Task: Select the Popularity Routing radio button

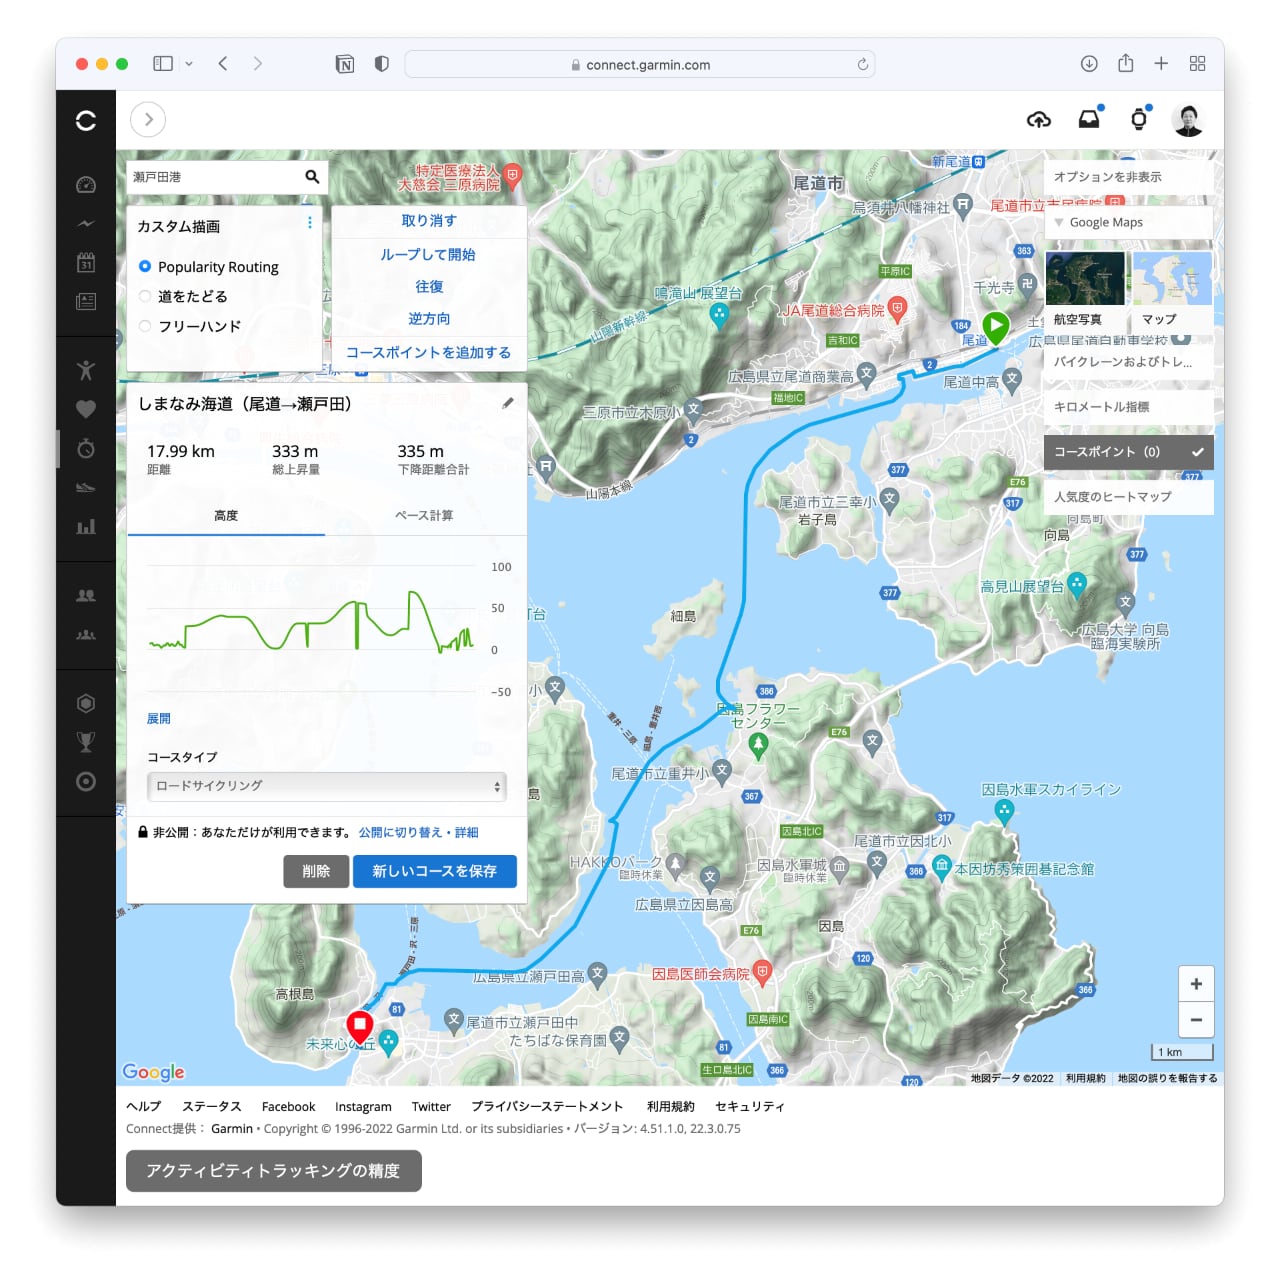Action: pyautogui.click(x=146, y=267)
